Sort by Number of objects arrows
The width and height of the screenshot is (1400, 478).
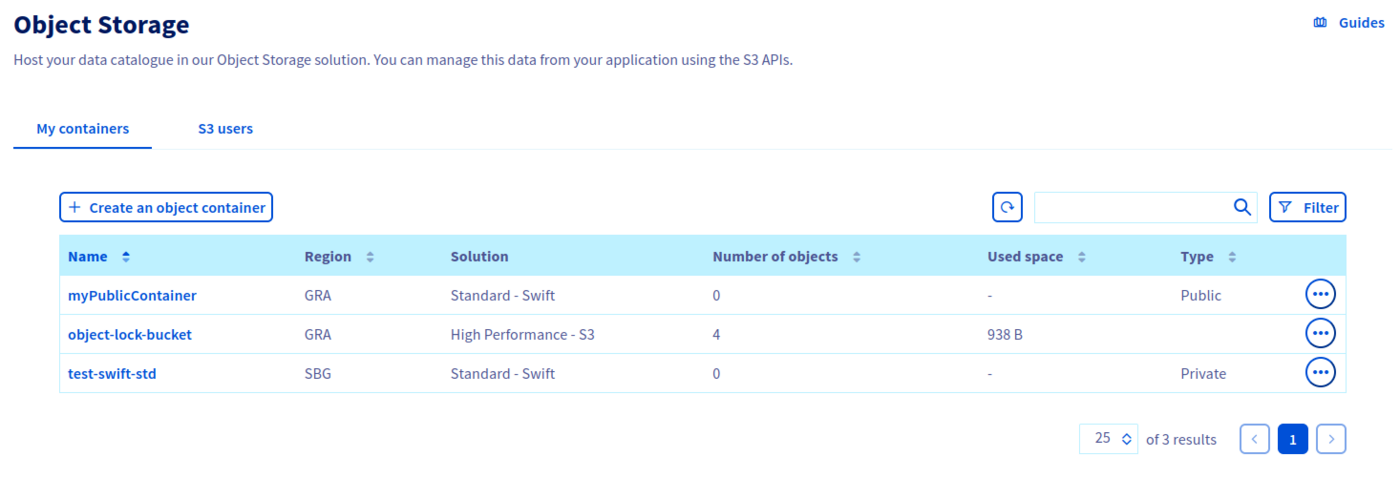(857, 257)
